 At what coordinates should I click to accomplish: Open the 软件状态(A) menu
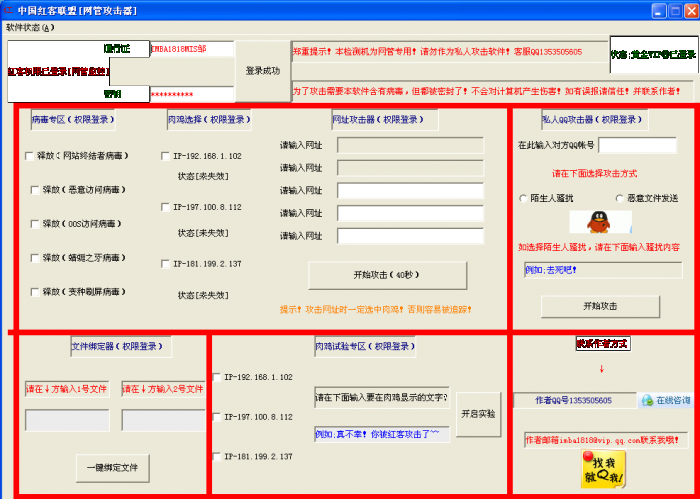[x=30, y=27]
